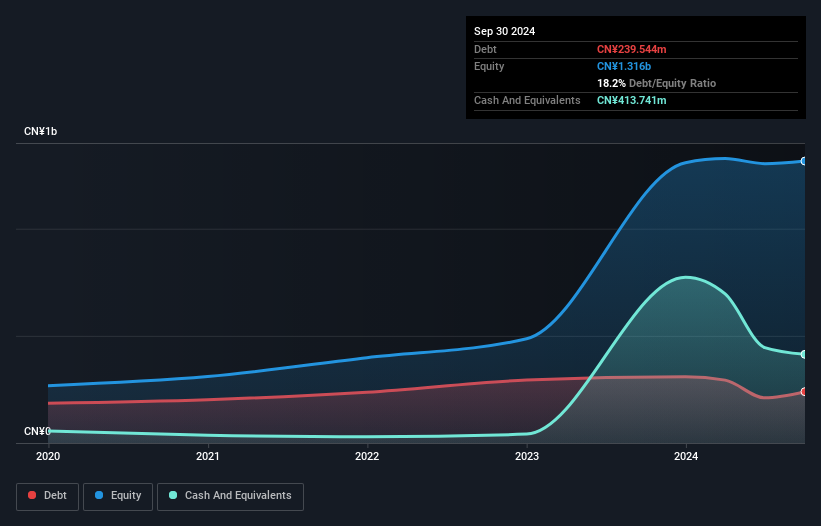Click the 2024 x-axis label
Image resolution: width=821 pixels, height=526 pixels.
click(x=686, y=456)
